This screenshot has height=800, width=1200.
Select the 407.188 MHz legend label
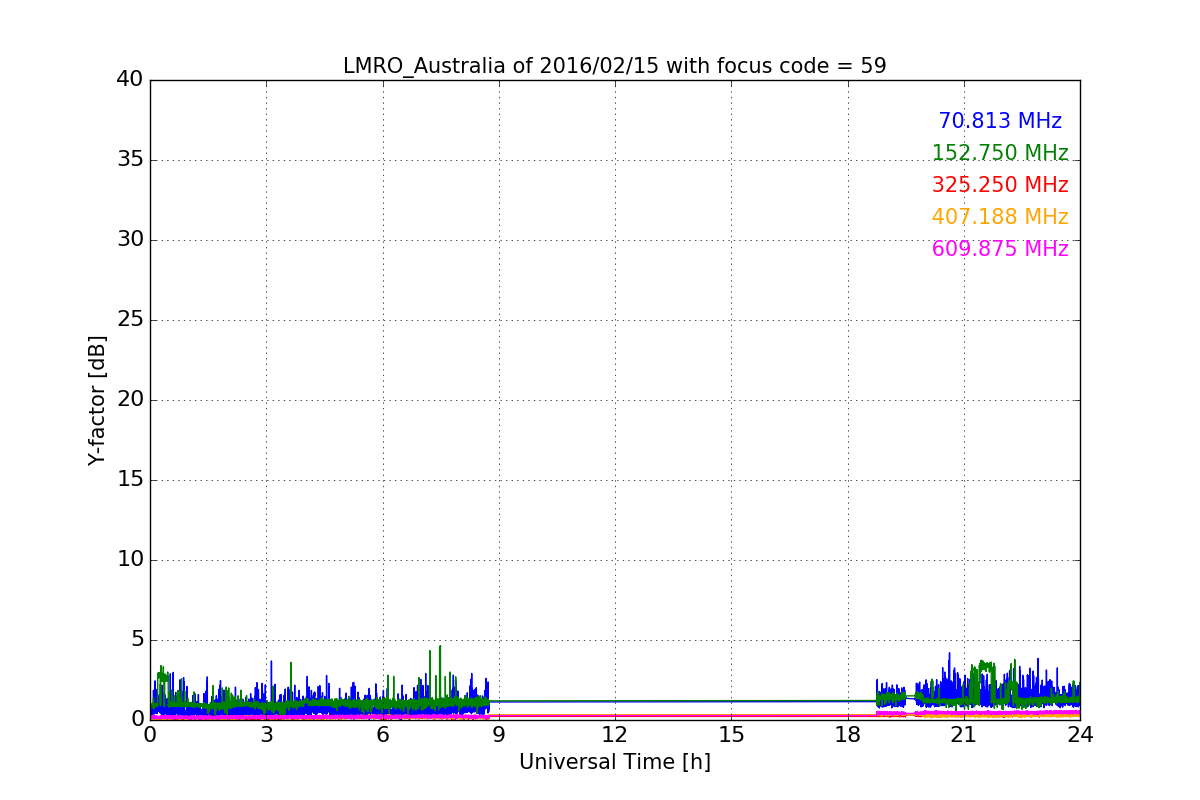coord(1000,217)
